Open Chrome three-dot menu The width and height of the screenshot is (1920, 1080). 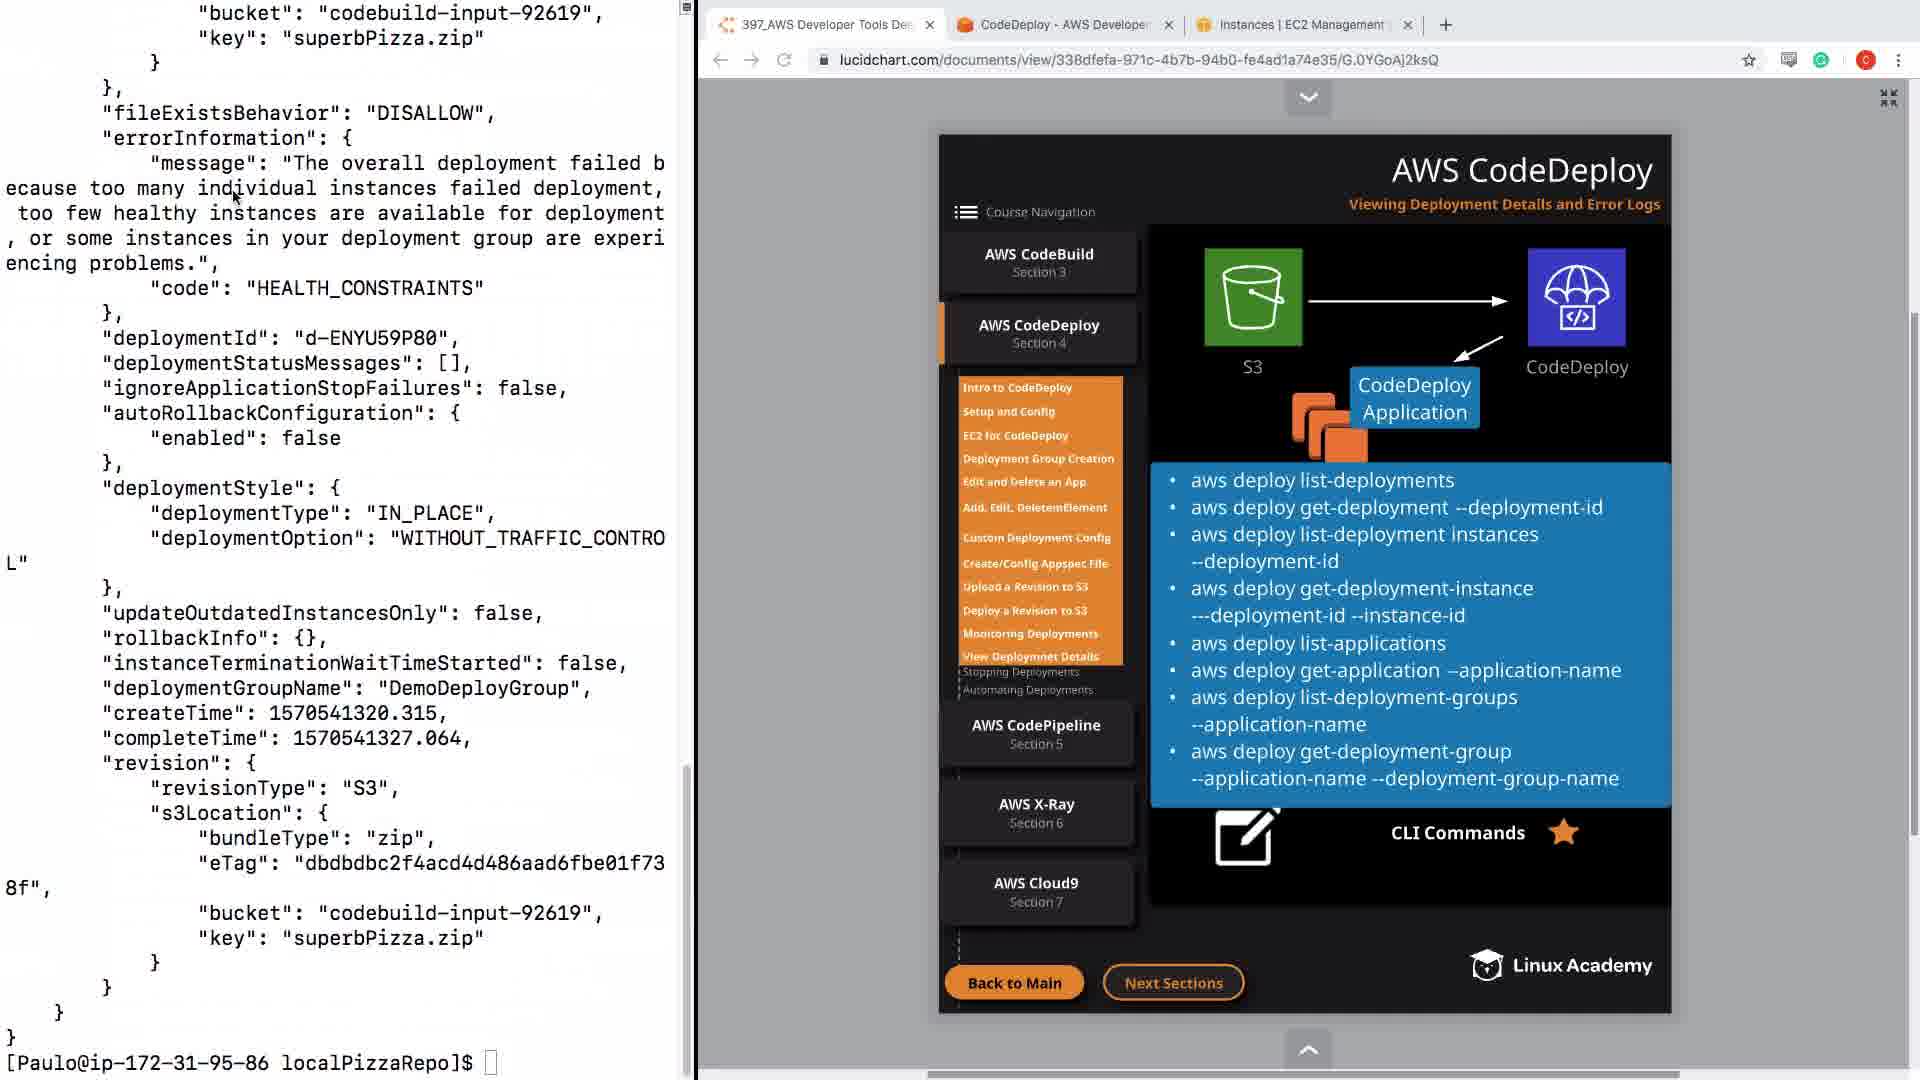[x=1898, y=60]
